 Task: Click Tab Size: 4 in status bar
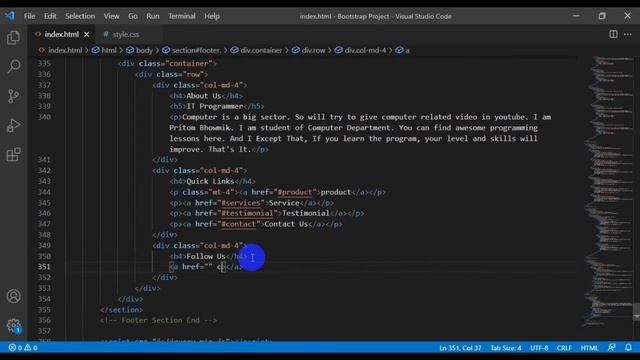[506, 348]
